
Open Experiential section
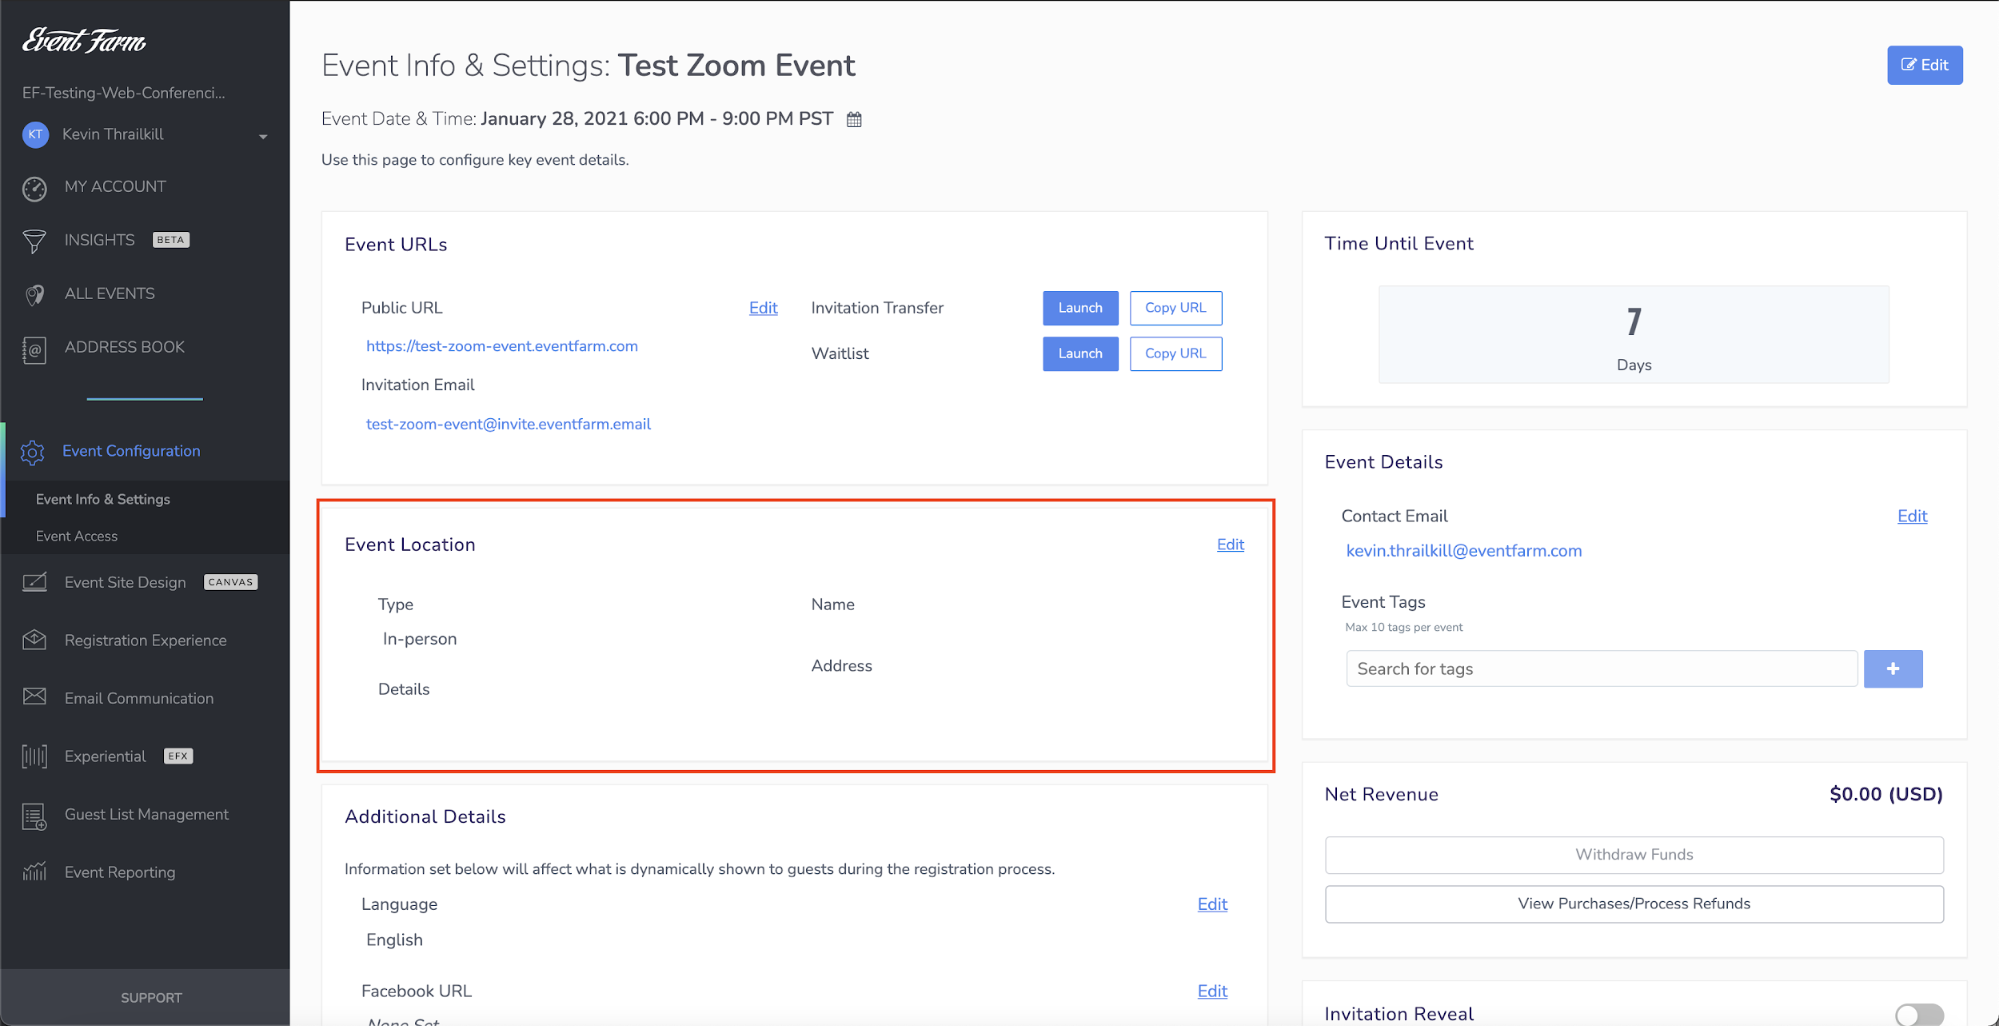point(105,756)
